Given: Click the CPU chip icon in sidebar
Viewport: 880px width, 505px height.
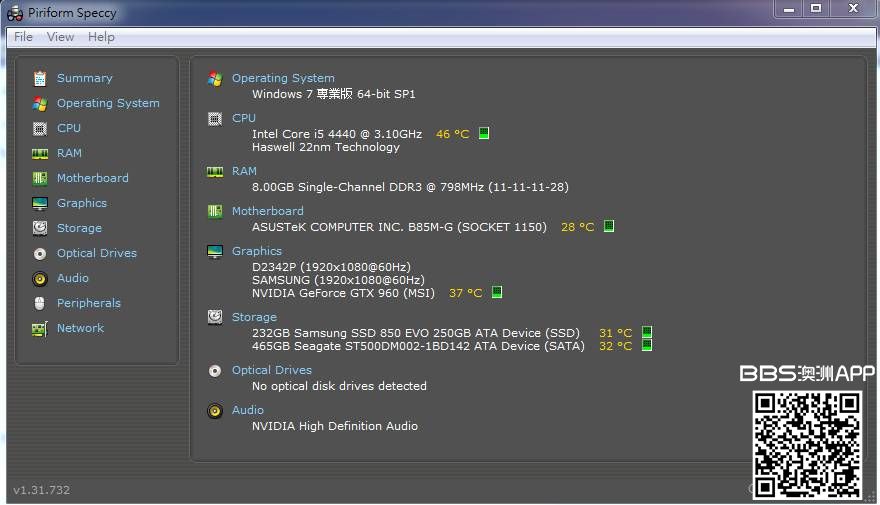Looking at the screenshot, I should 40,128.
